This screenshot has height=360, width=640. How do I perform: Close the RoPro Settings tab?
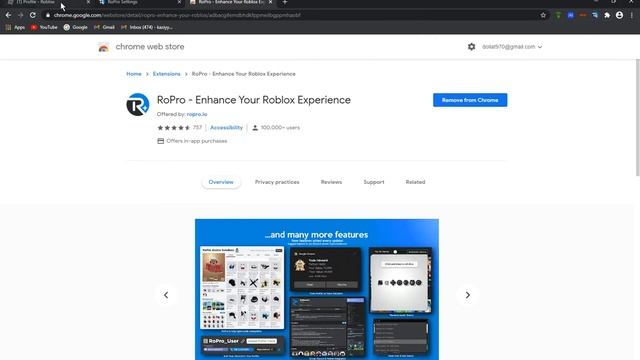pos(179,2)
